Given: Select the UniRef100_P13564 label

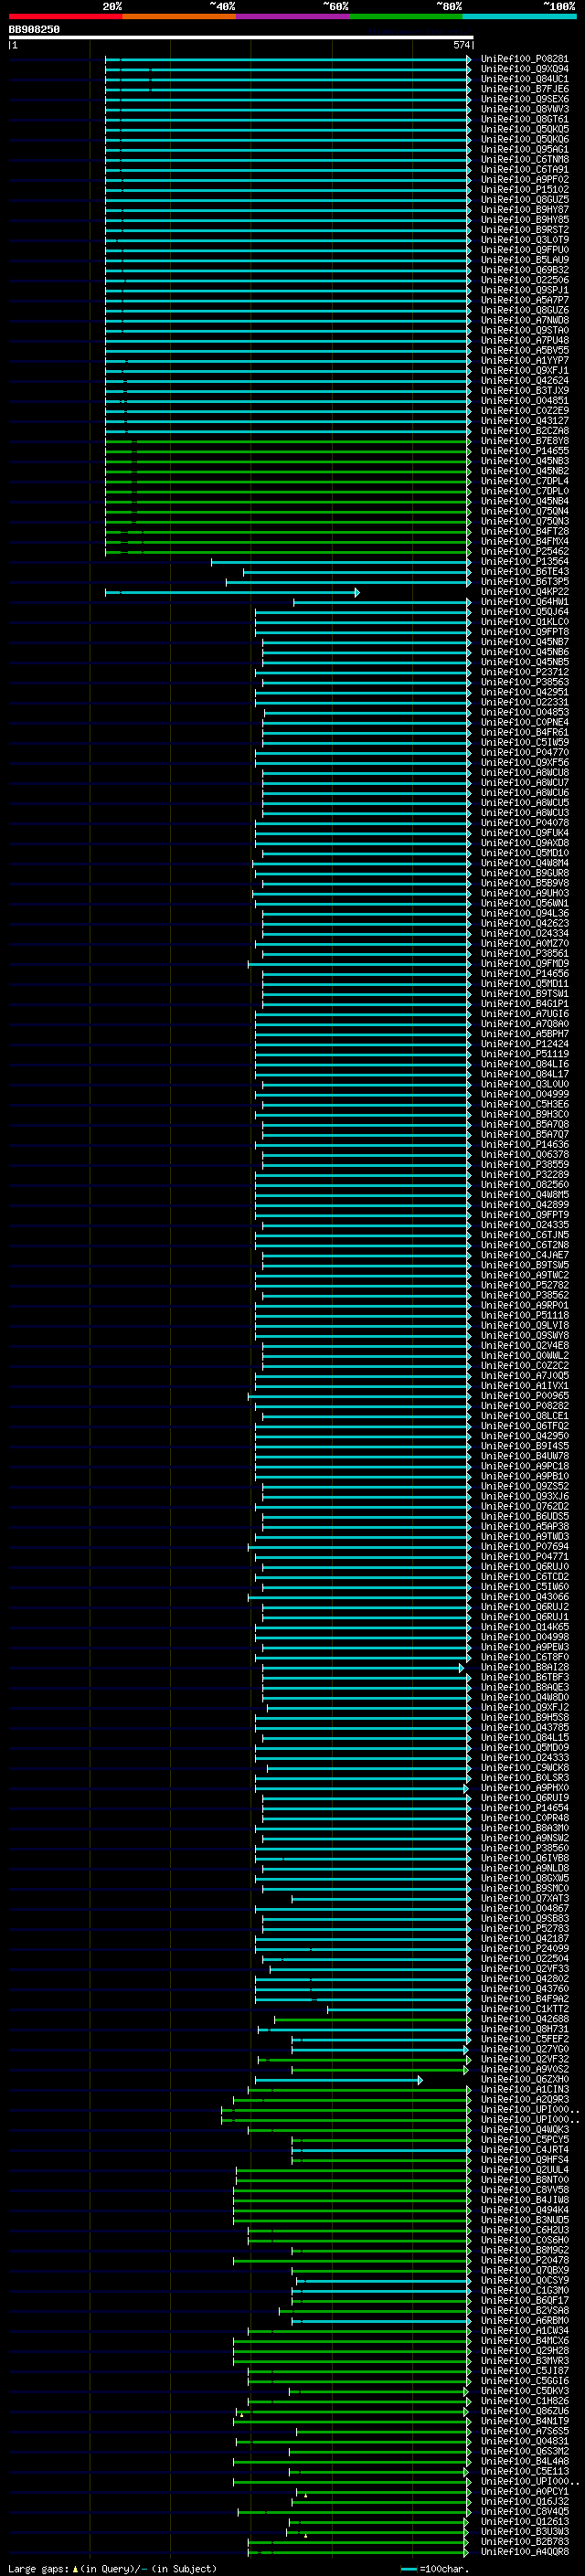Looking at the screenshot, I should (x=525, y=562).
